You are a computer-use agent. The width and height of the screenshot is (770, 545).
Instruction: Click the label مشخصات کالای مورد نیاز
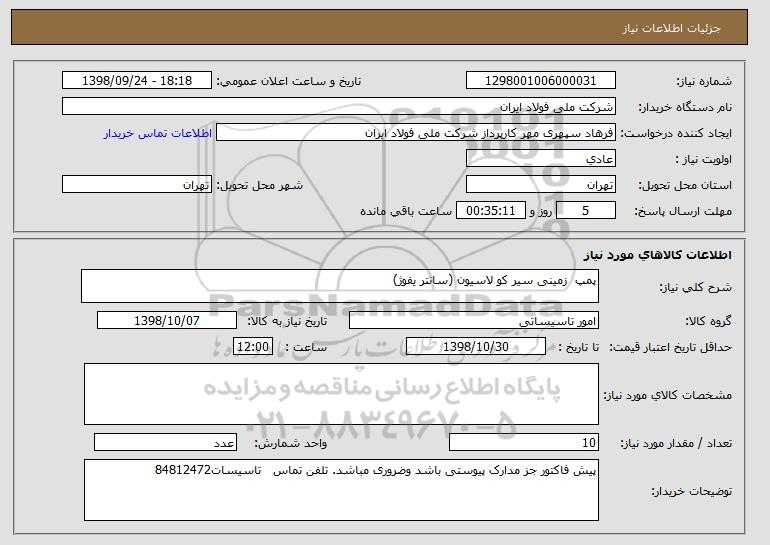[668, 395]
